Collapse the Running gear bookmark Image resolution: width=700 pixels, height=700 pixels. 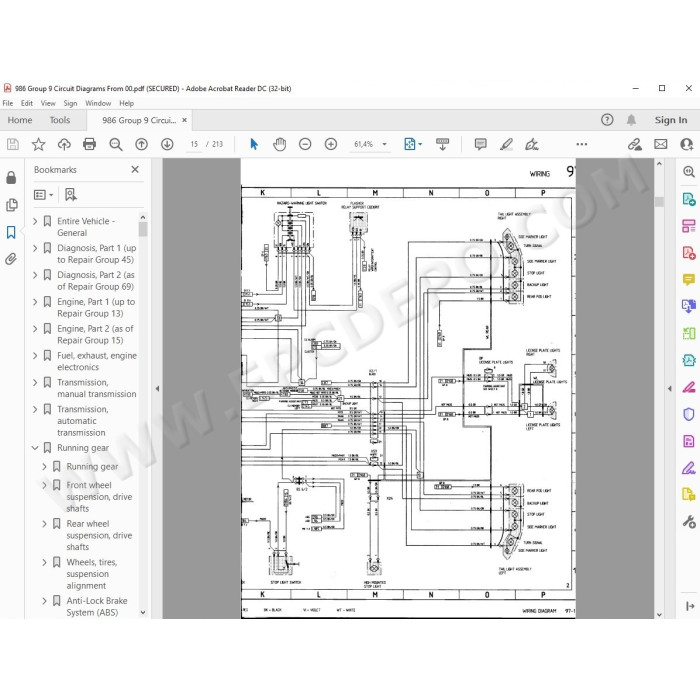(35, 448)
